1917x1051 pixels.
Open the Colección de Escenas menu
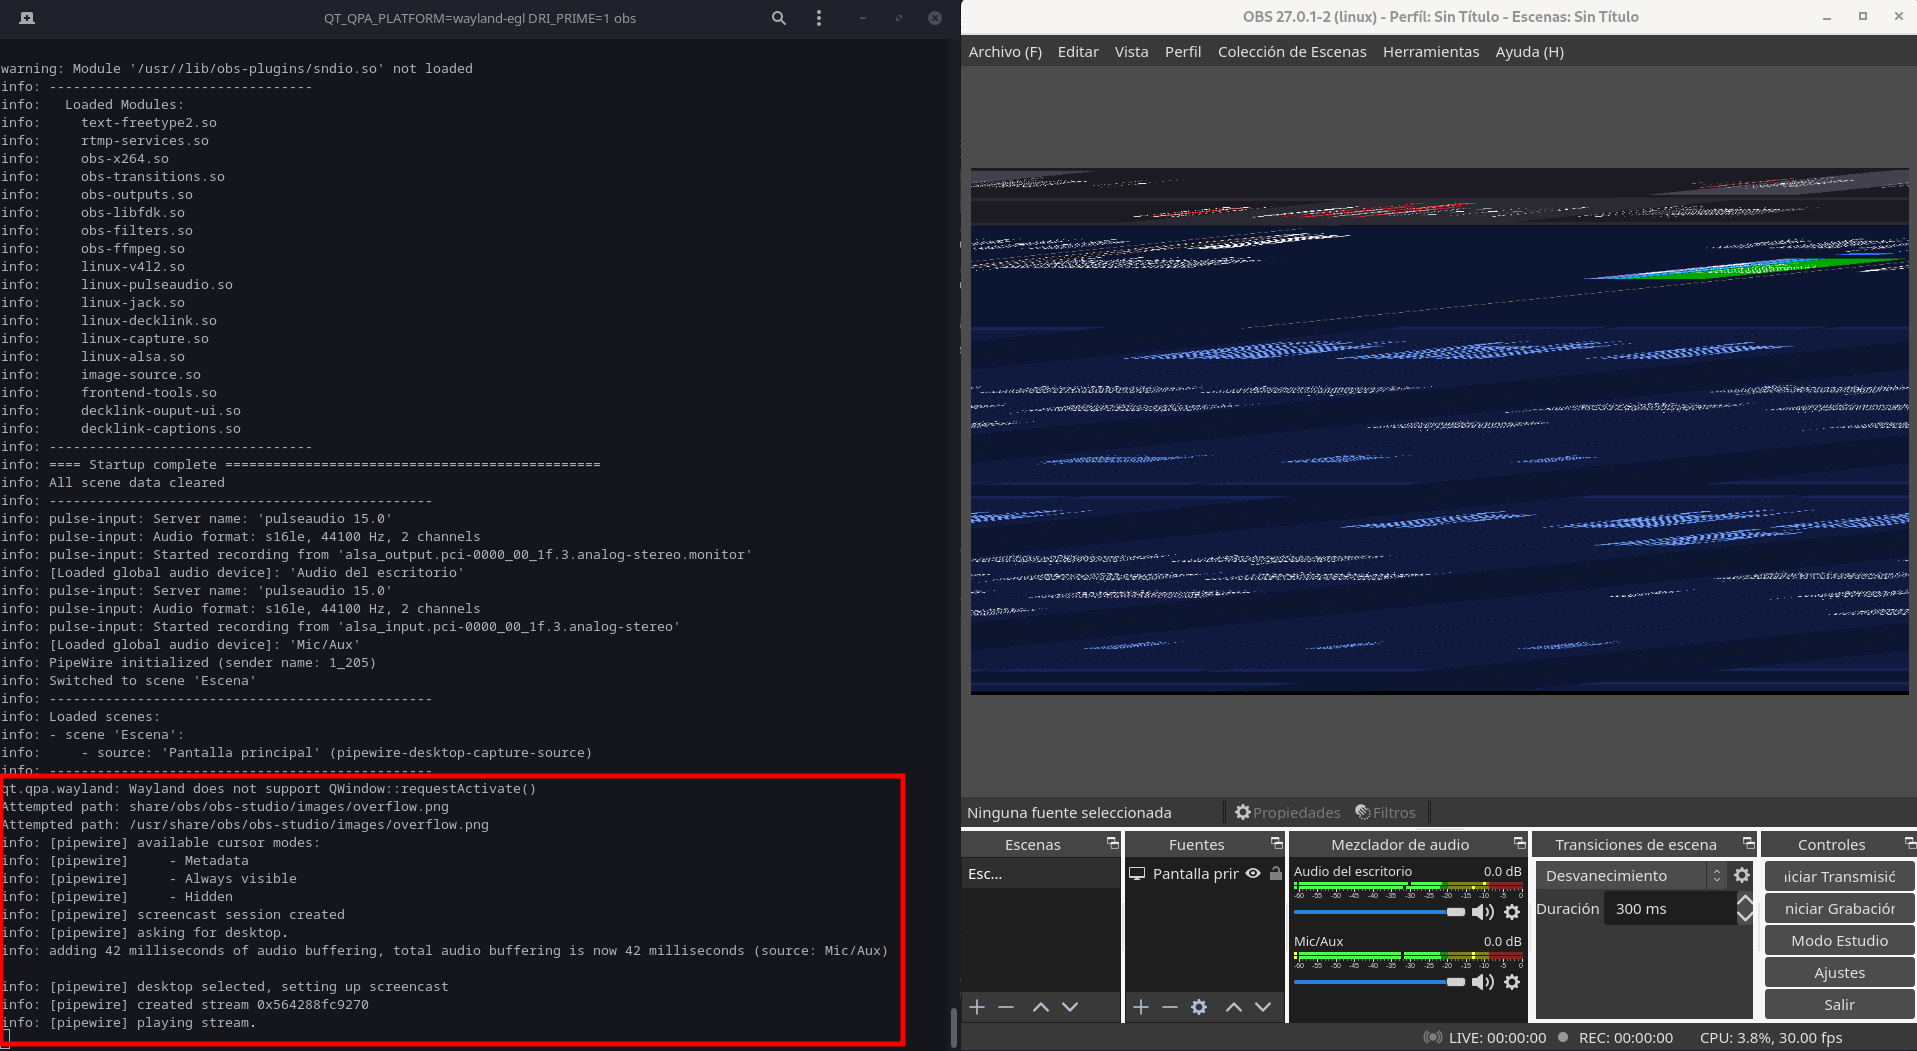1291,51
